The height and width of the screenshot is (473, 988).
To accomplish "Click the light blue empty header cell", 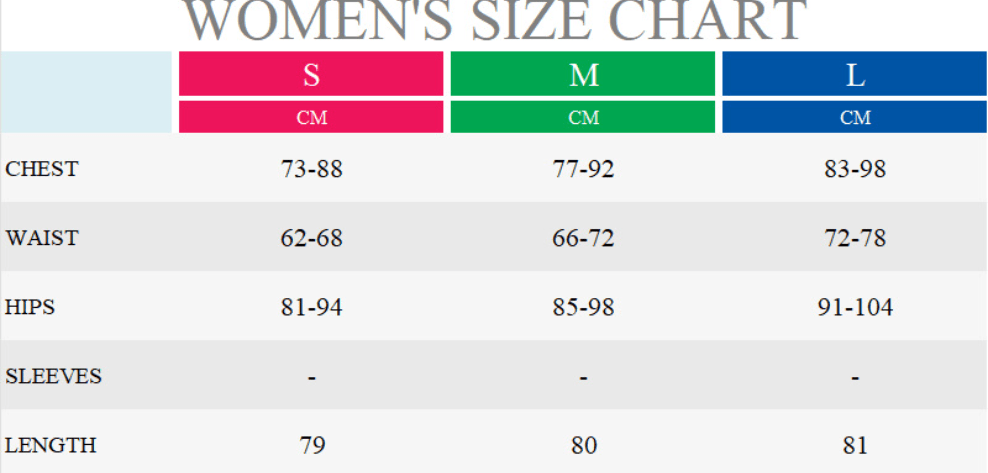I will [86, 92].
